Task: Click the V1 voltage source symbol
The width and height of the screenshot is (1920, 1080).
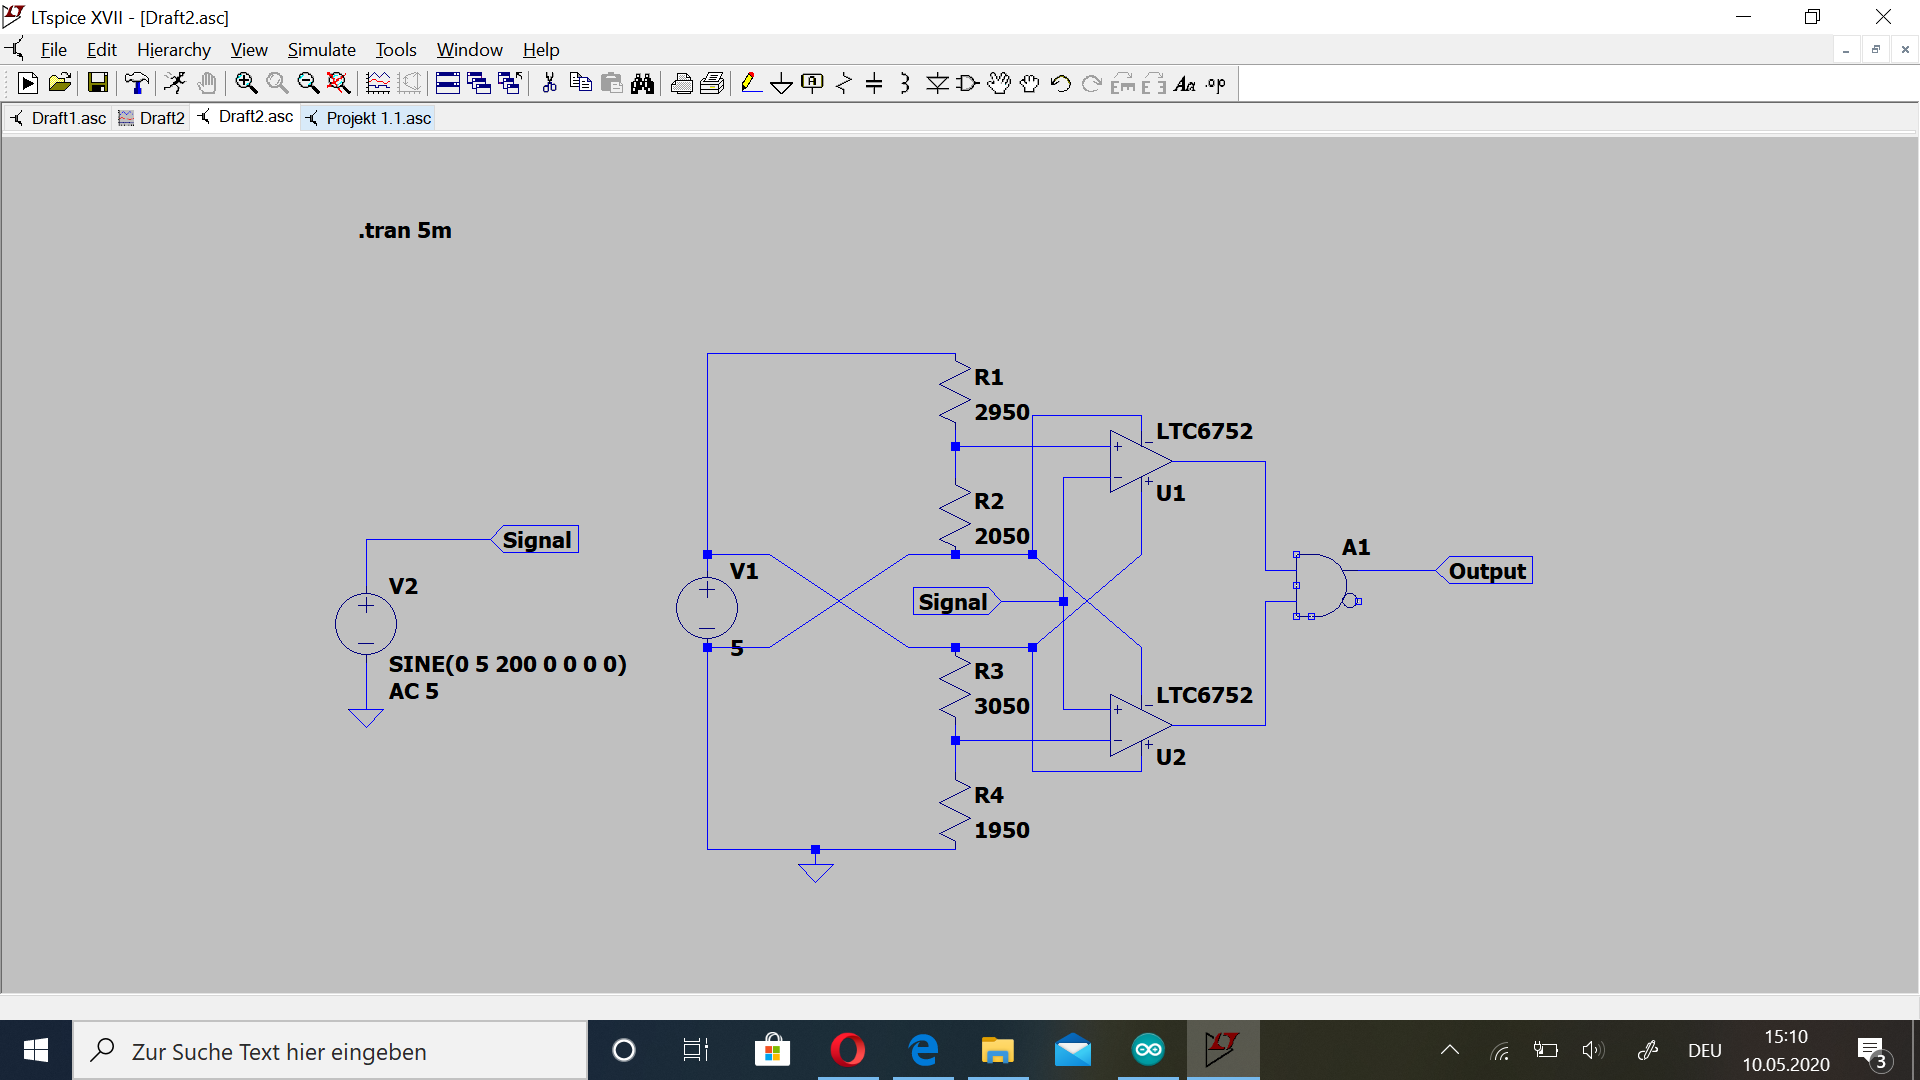Action: 707,607
